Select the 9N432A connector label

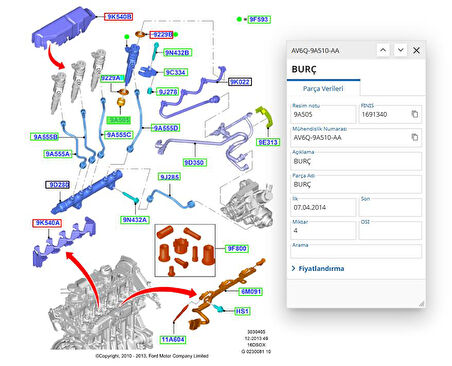point(135,220)
